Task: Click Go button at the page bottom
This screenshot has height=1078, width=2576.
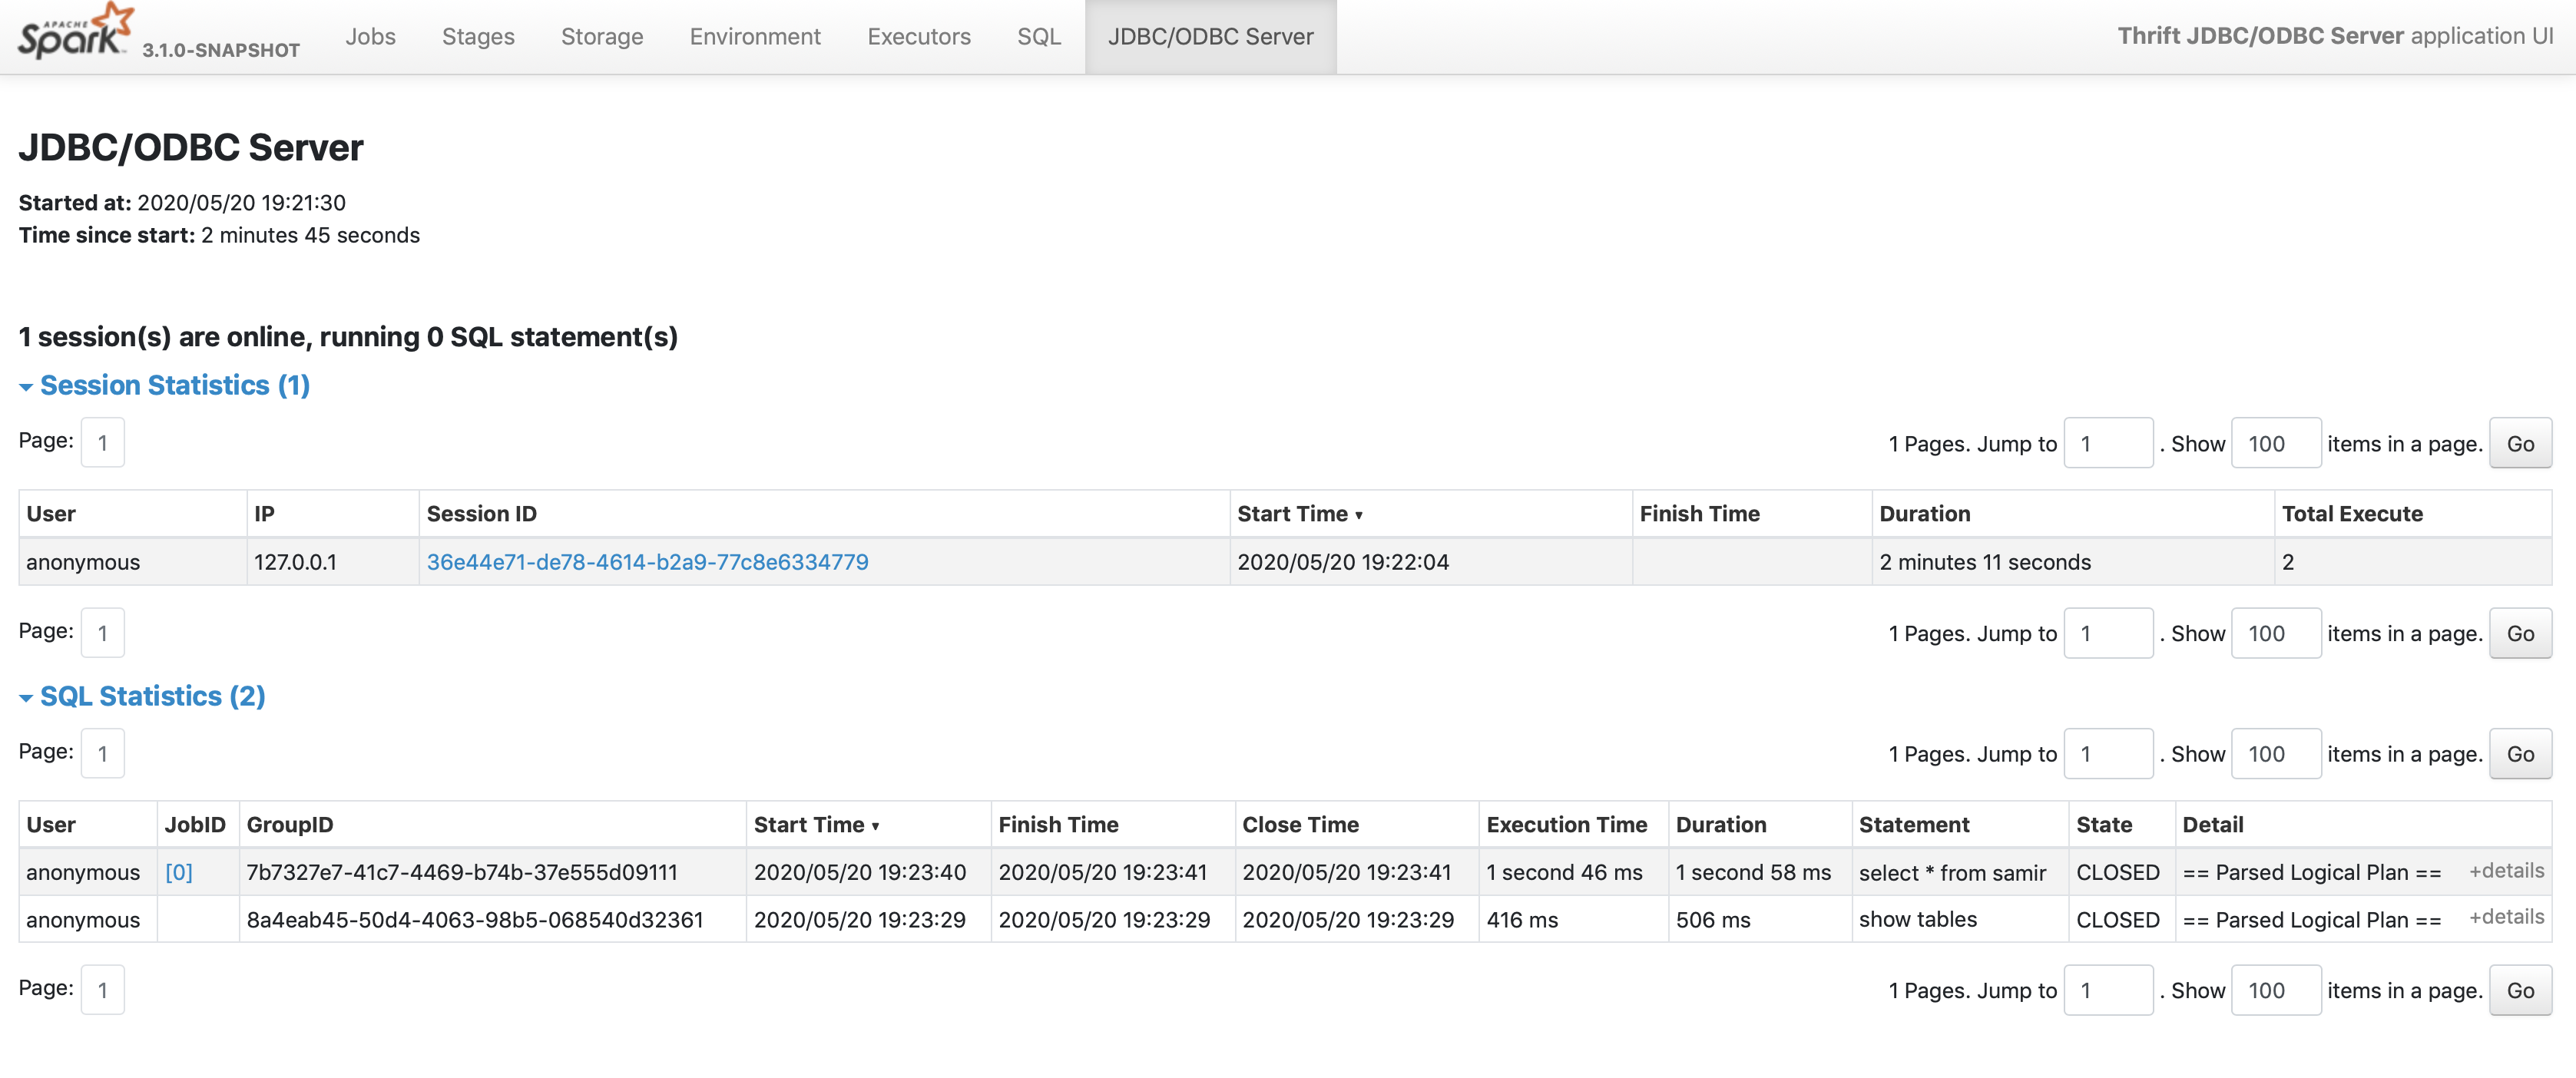Action: tap(2519, 990)
